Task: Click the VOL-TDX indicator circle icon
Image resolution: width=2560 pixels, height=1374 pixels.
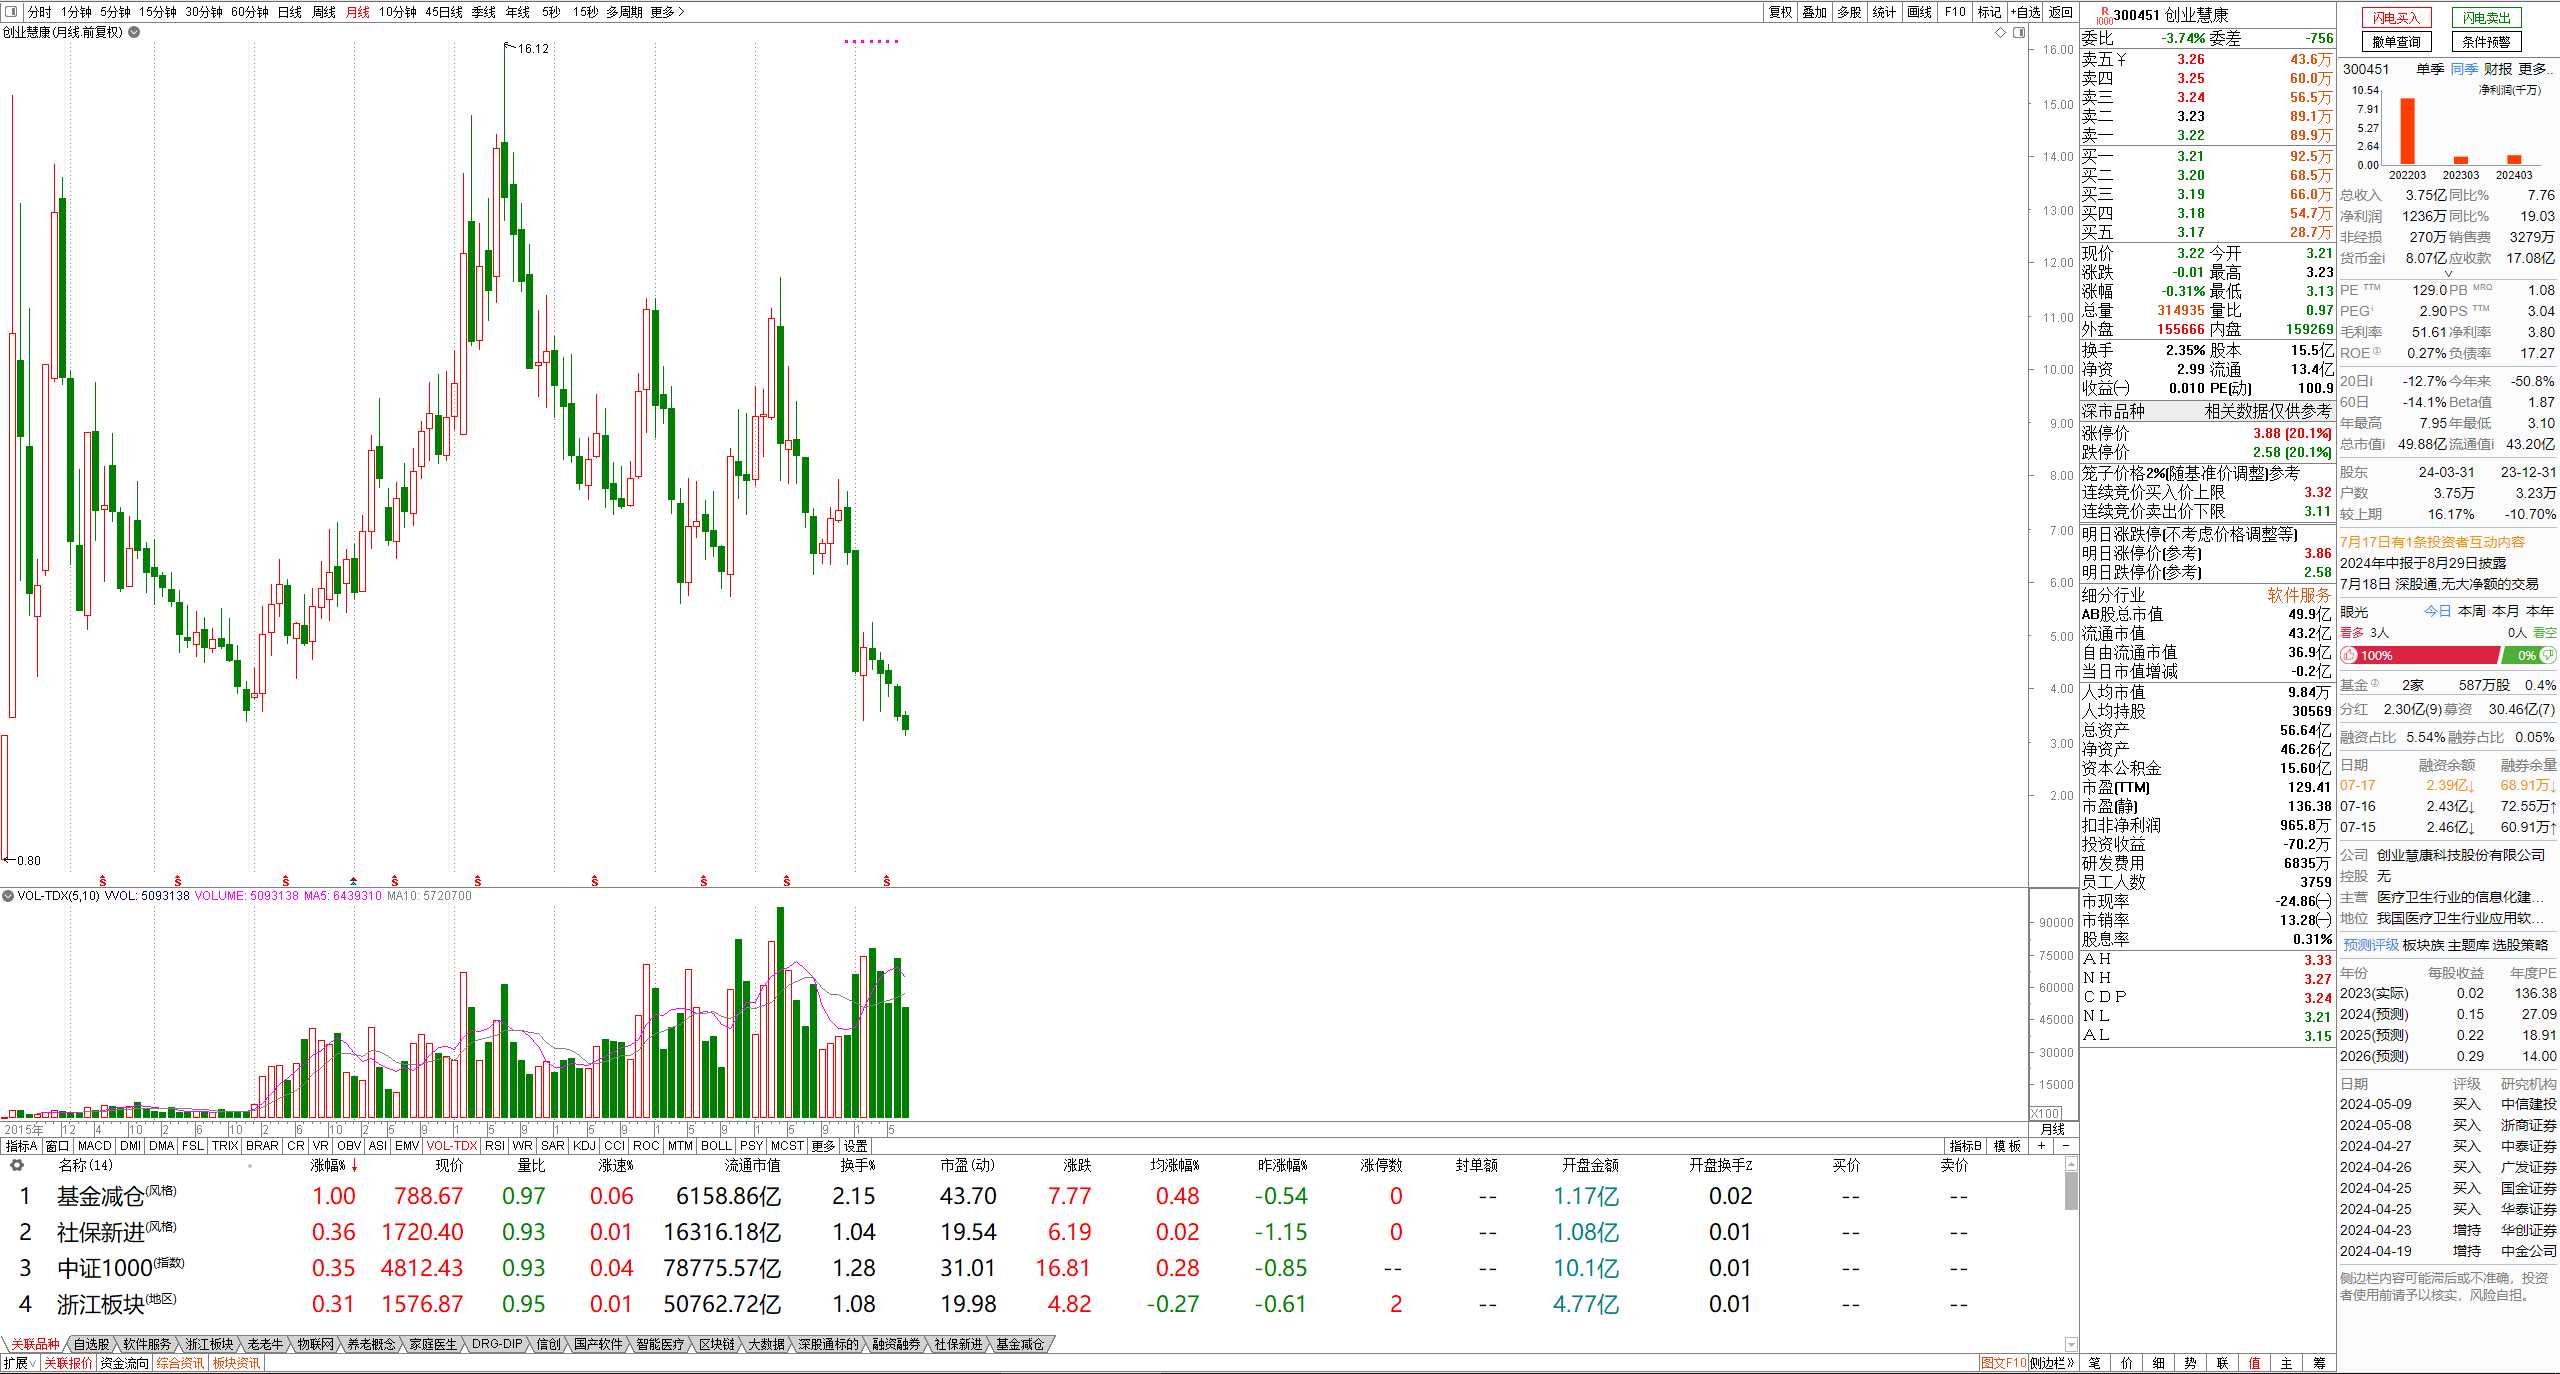Action: tap(8, 896)
